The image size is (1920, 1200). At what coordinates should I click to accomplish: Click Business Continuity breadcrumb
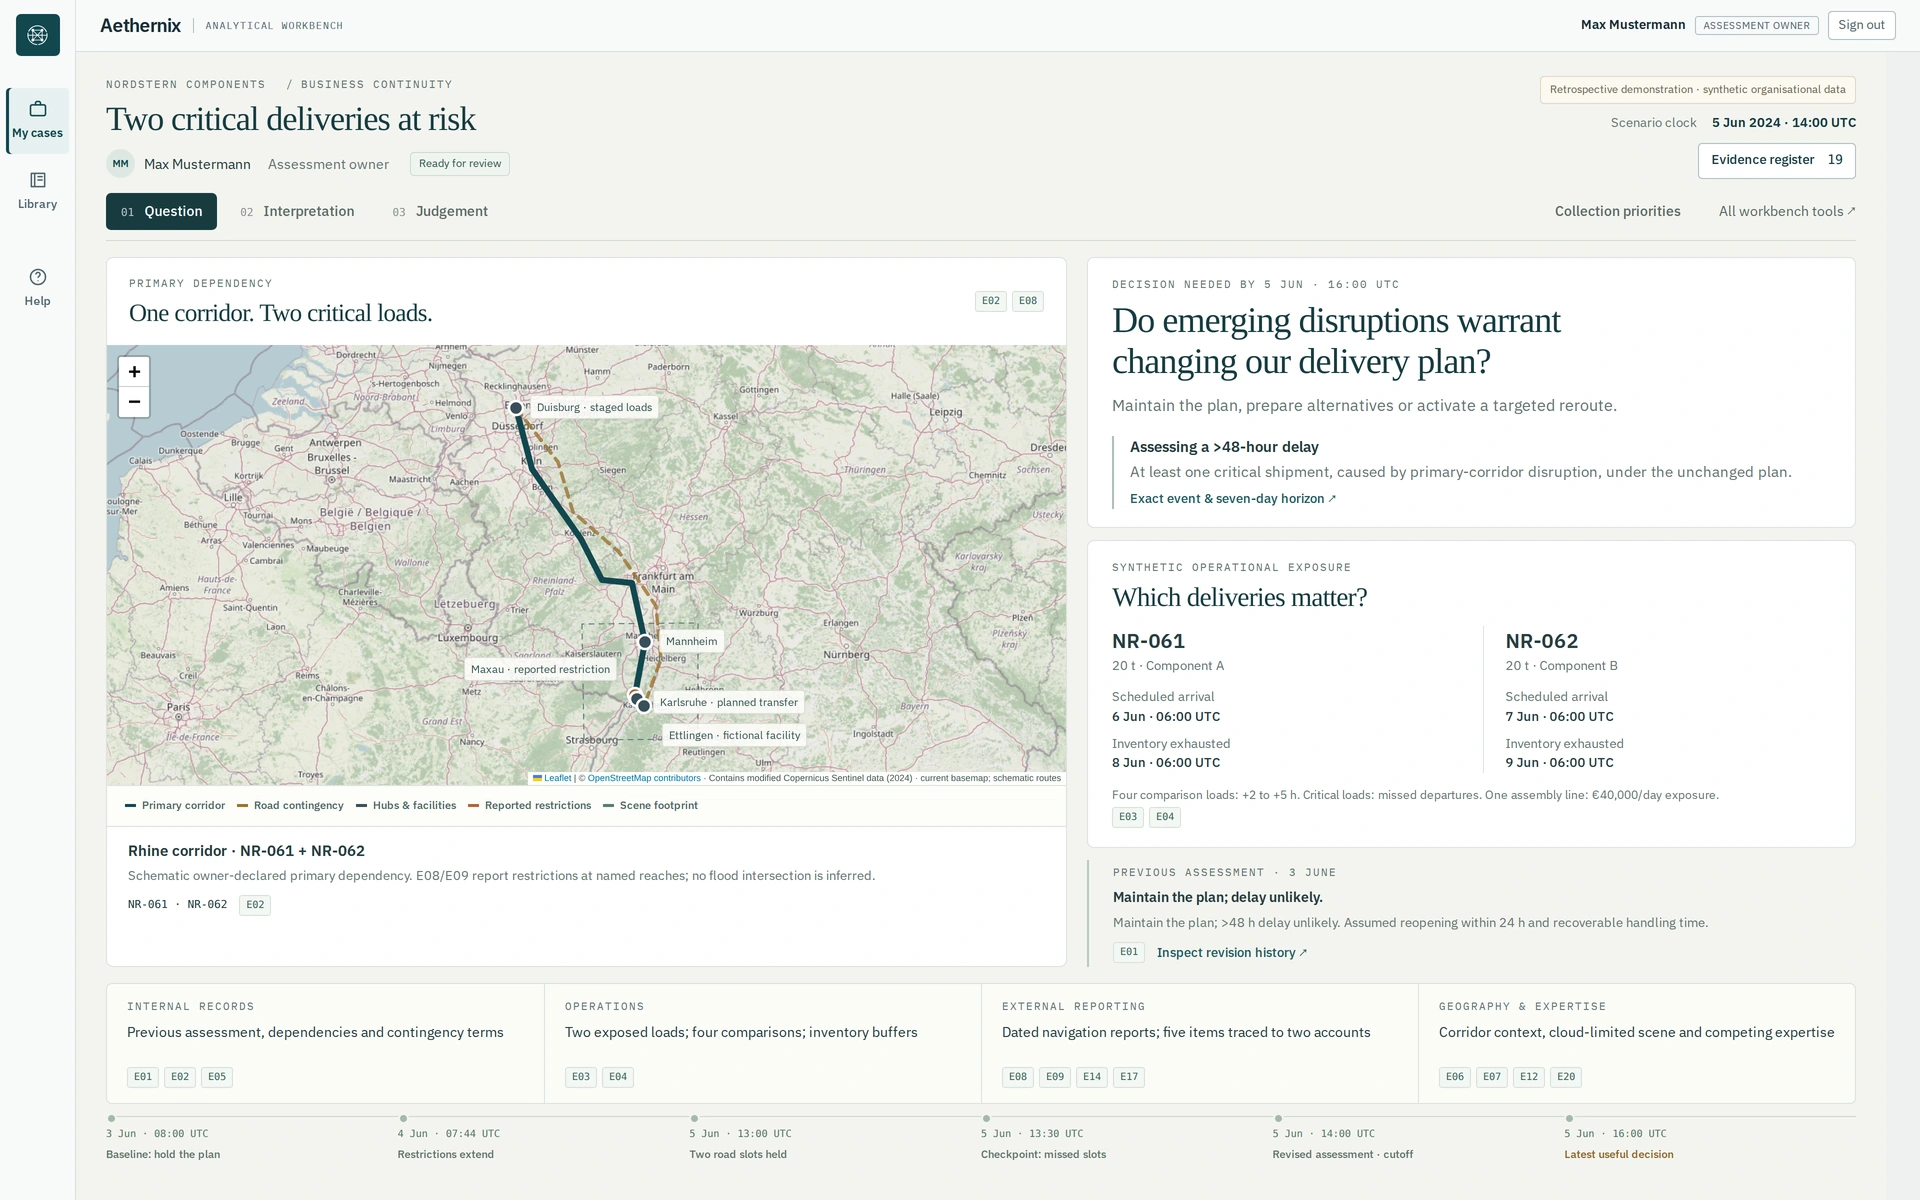pos(376,85)
